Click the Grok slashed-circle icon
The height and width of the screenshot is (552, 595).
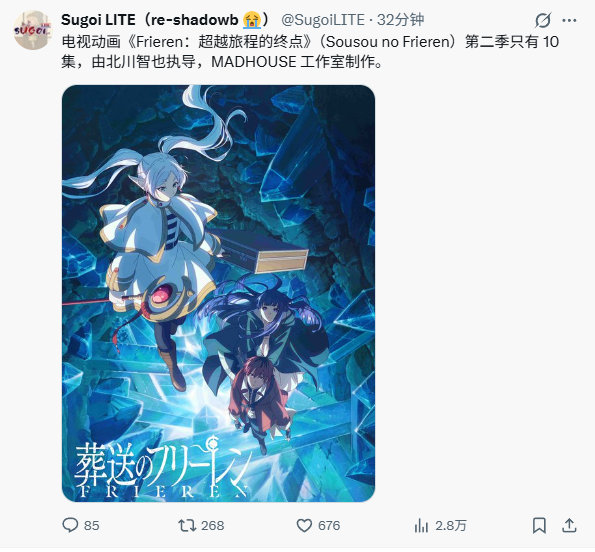click(543, 20)
